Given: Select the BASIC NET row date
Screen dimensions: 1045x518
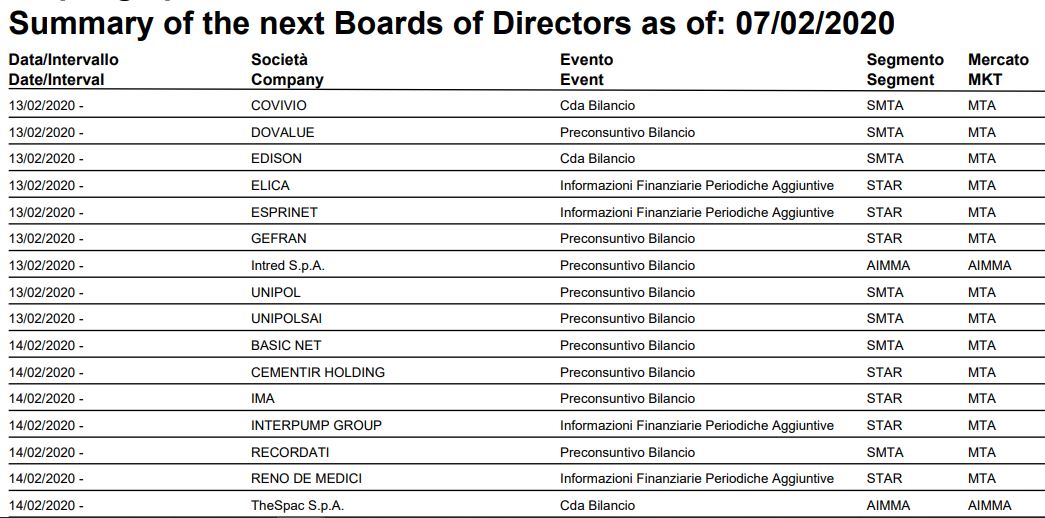Looking at the screenshot, I should coord(46,345).
